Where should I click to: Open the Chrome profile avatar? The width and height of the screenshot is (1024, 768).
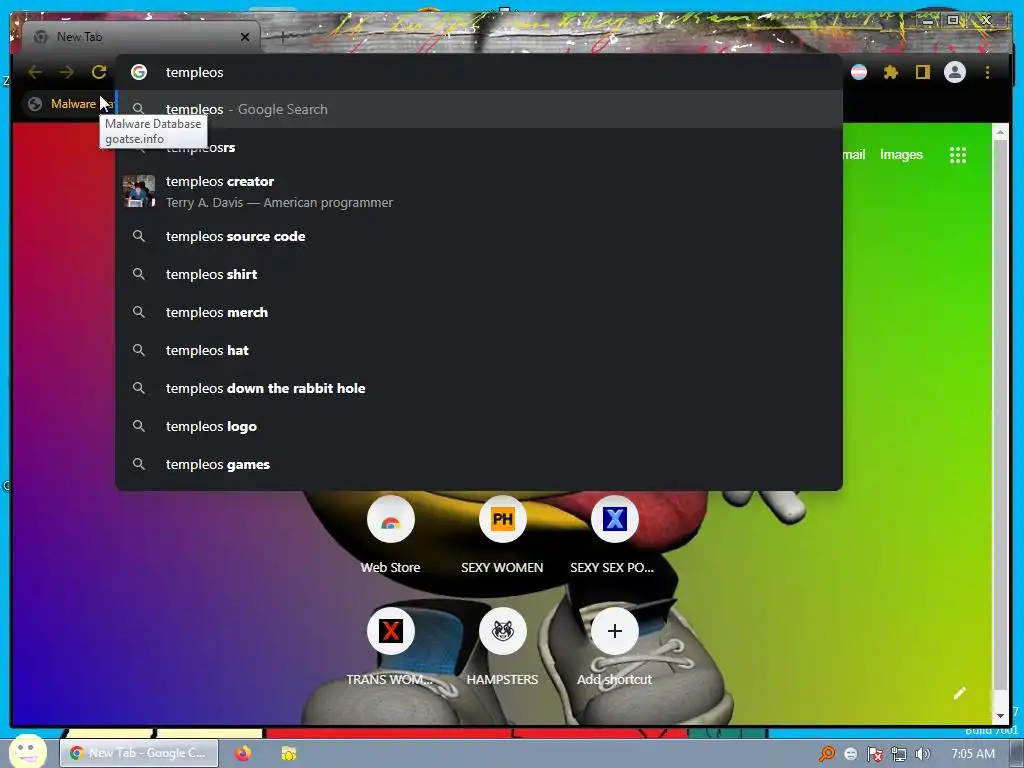pos(954,72)
